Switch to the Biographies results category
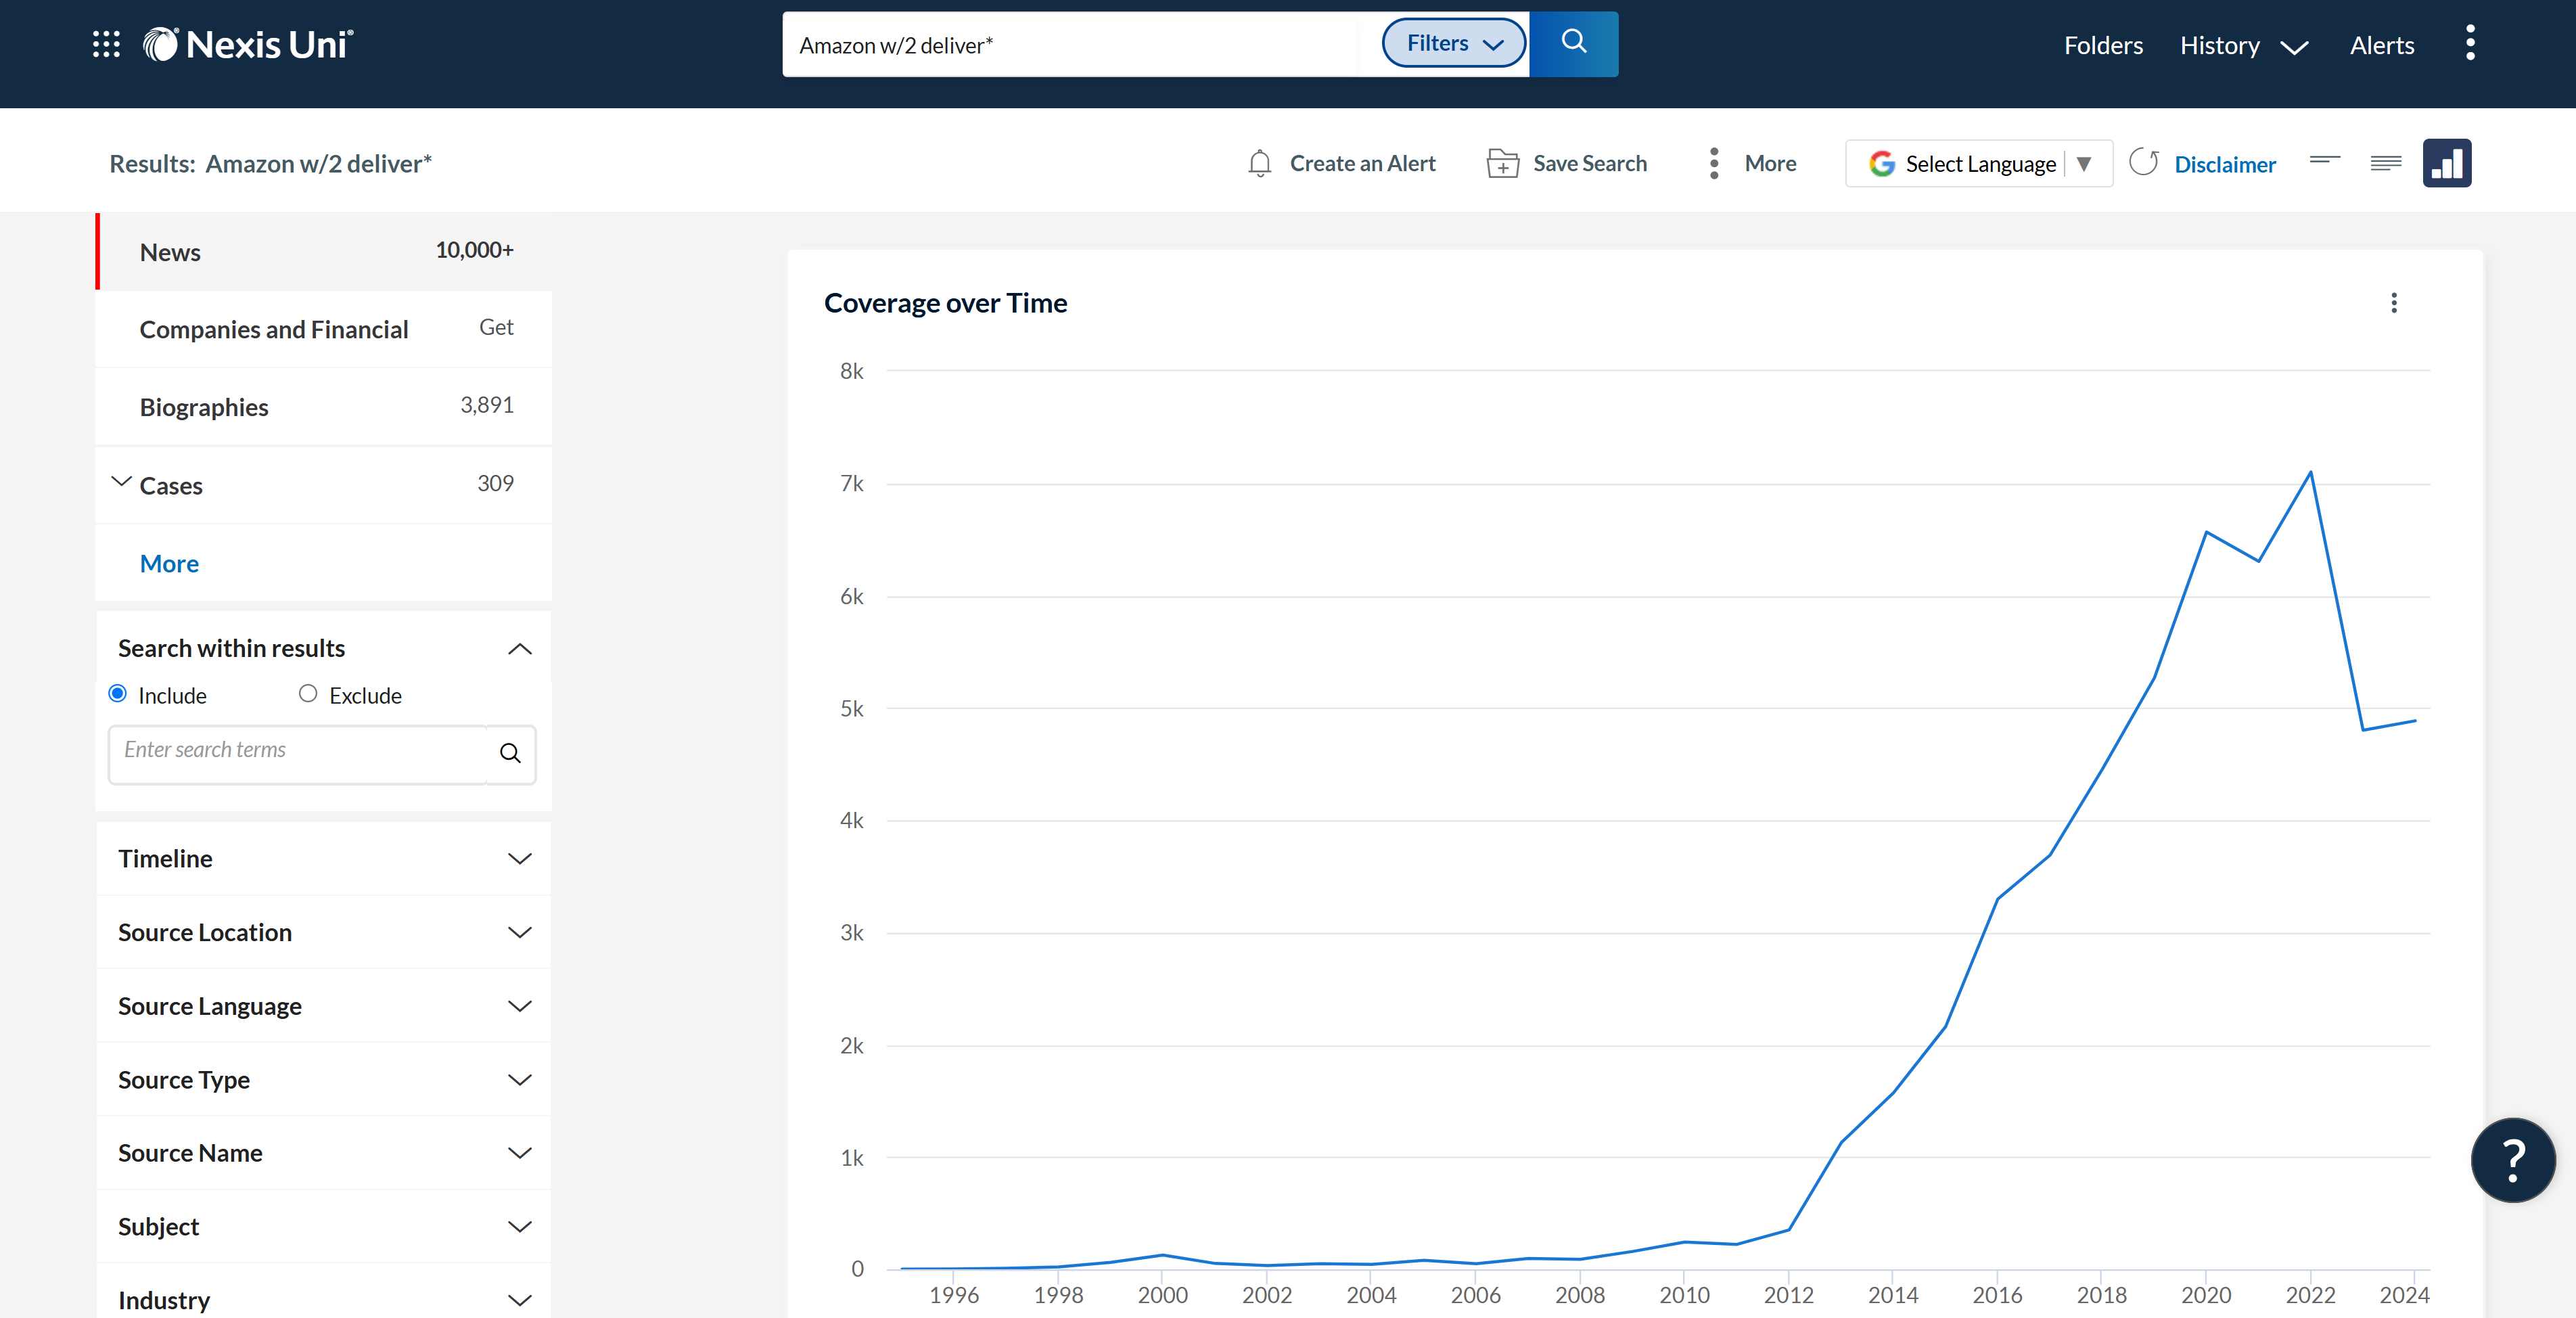2576x1318 pixels. [x=204, y=406]
